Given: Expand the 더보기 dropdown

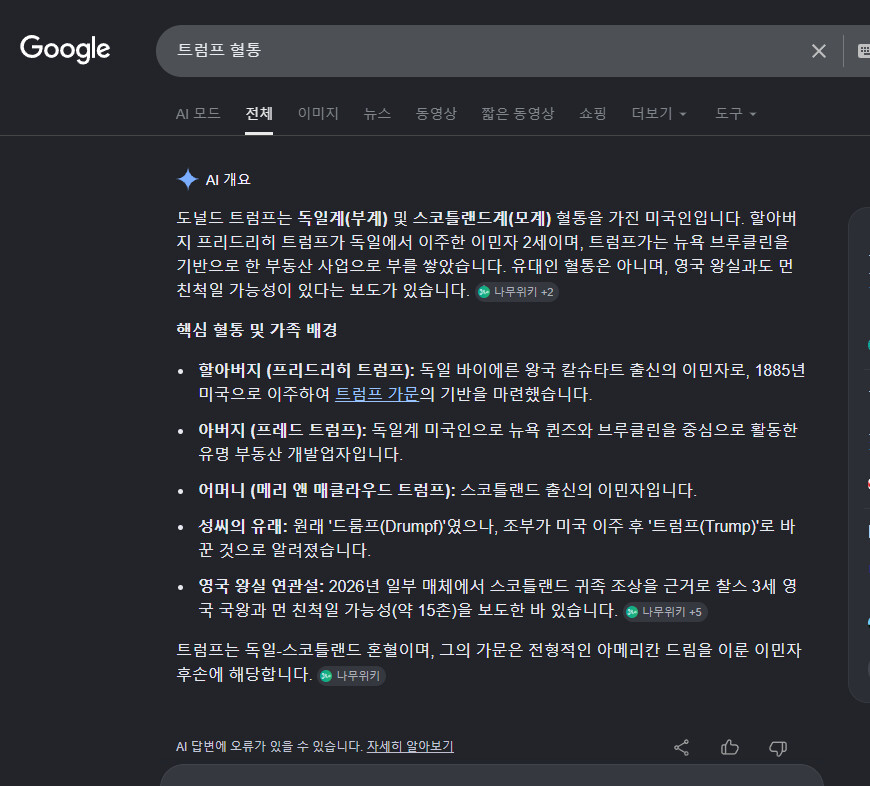Looking at the screenshot, I should point(659,114).
